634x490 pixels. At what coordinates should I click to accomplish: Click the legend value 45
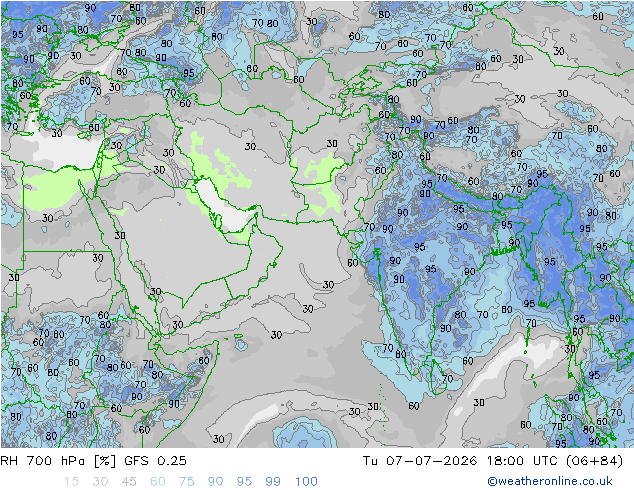pos(129,482)
